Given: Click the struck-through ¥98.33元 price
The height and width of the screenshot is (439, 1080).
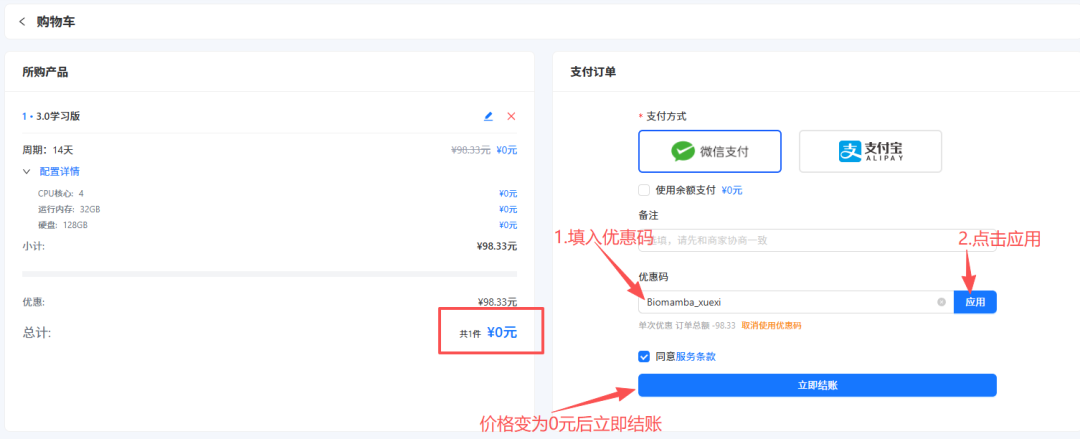Looking at the screenshot, I should pos(470,150).
